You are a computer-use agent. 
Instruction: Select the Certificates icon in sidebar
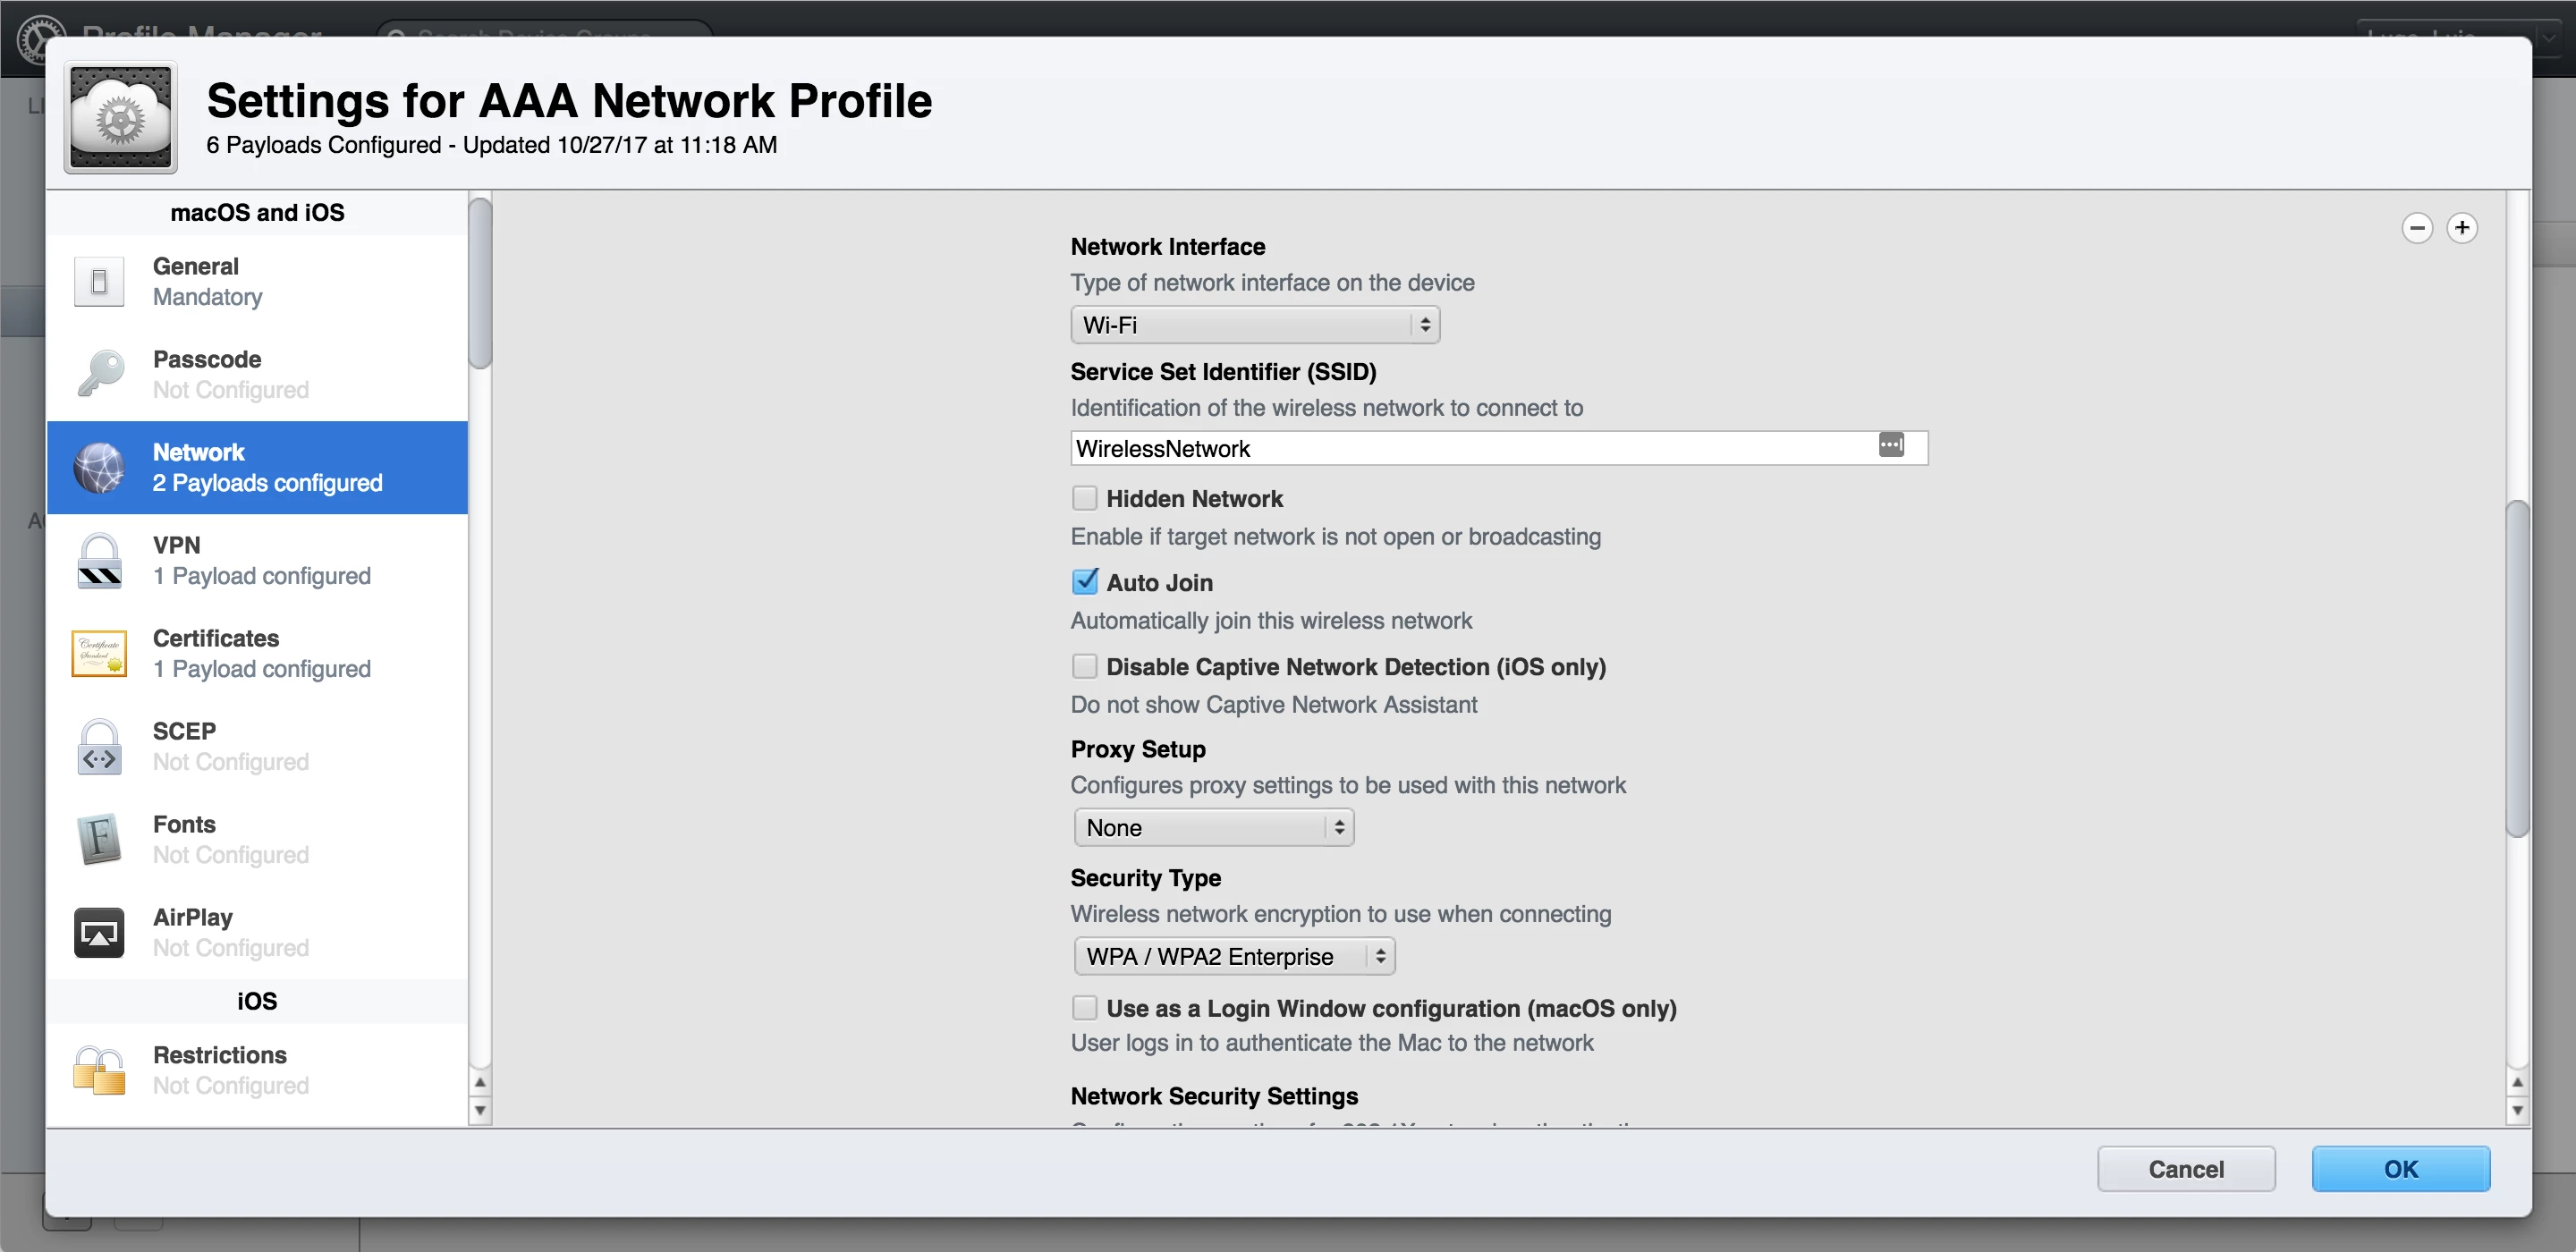[100, 654]
